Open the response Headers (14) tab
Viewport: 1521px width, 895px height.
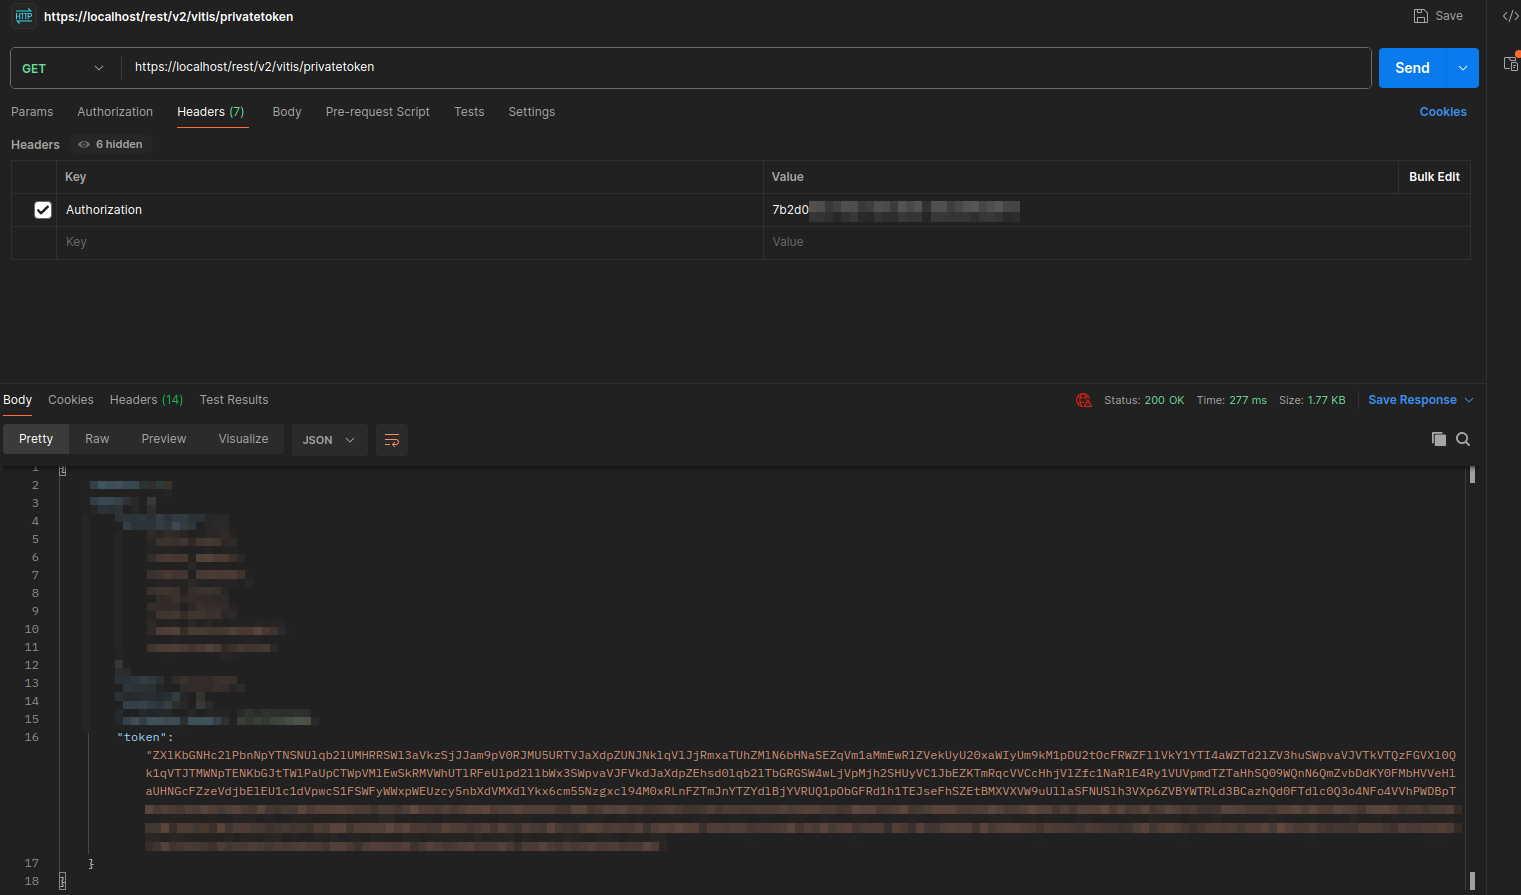147,400
